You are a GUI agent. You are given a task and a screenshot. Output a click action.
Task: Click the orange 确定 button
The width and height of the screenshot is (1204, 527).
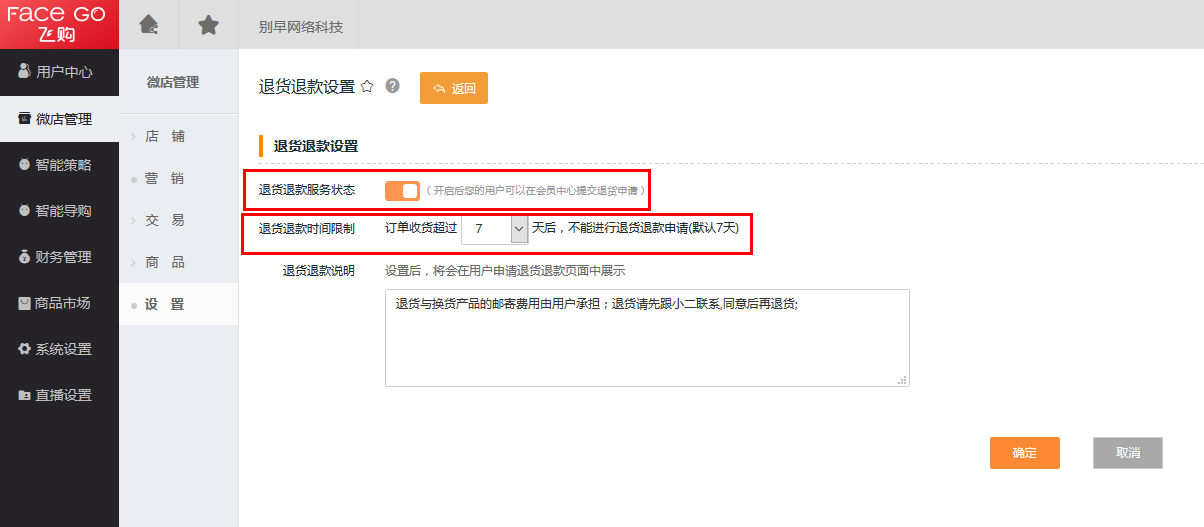pyautogui.click(x=1024, y=453)
